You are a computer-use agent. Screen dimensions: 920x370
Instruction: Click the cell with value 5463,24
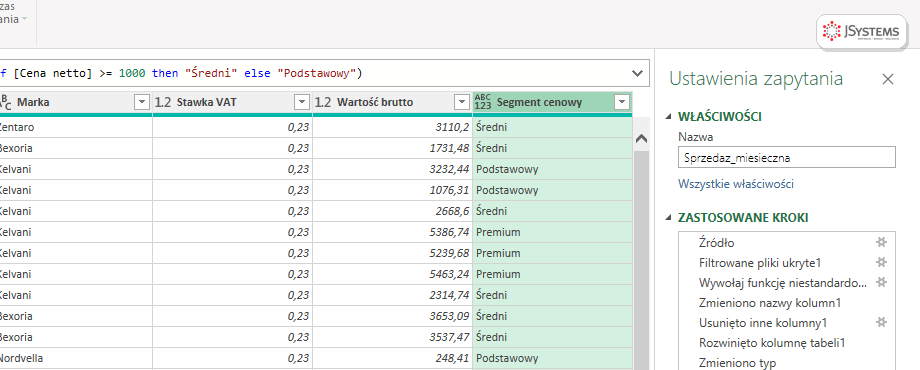pyautogui.click(x=393, y=274)
